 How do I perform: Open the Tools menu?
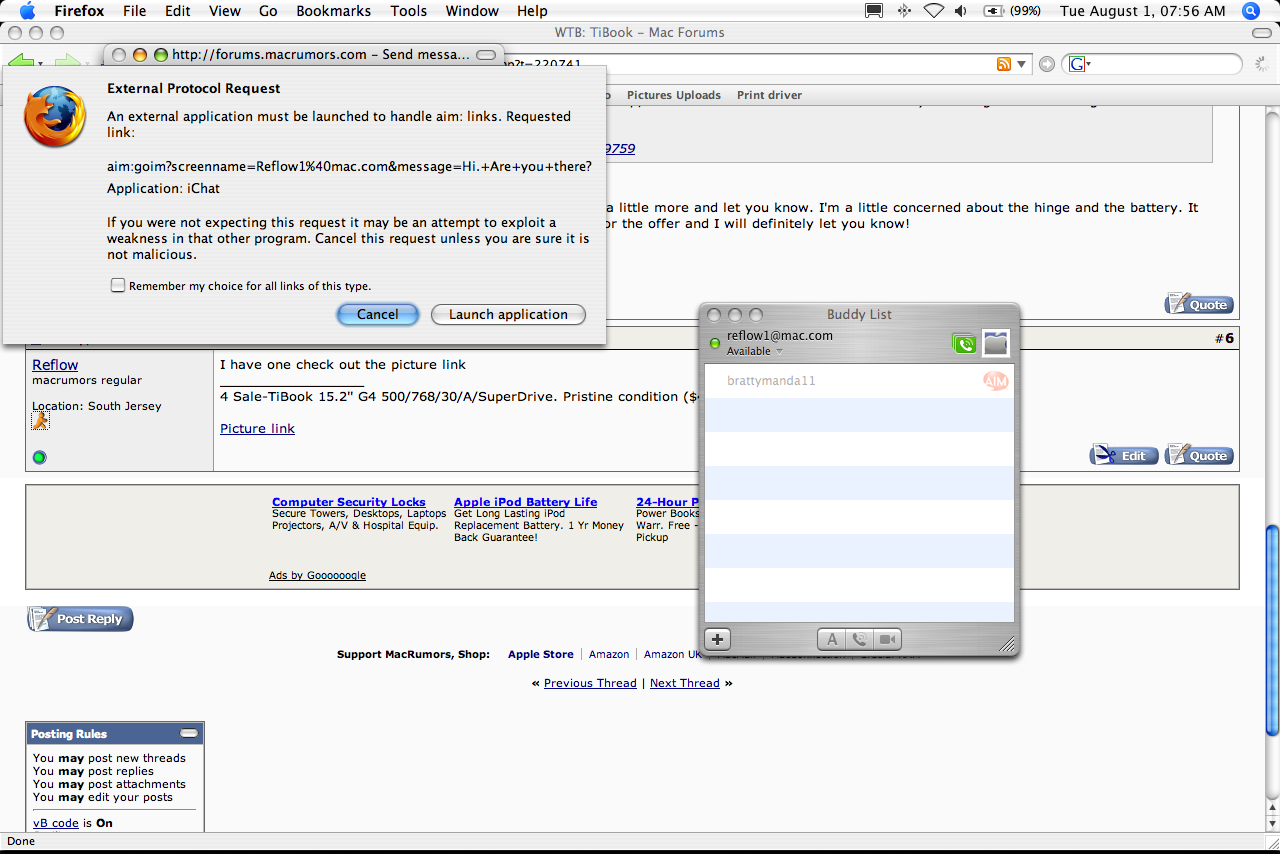pyautogui.click(x=408, y=11)
